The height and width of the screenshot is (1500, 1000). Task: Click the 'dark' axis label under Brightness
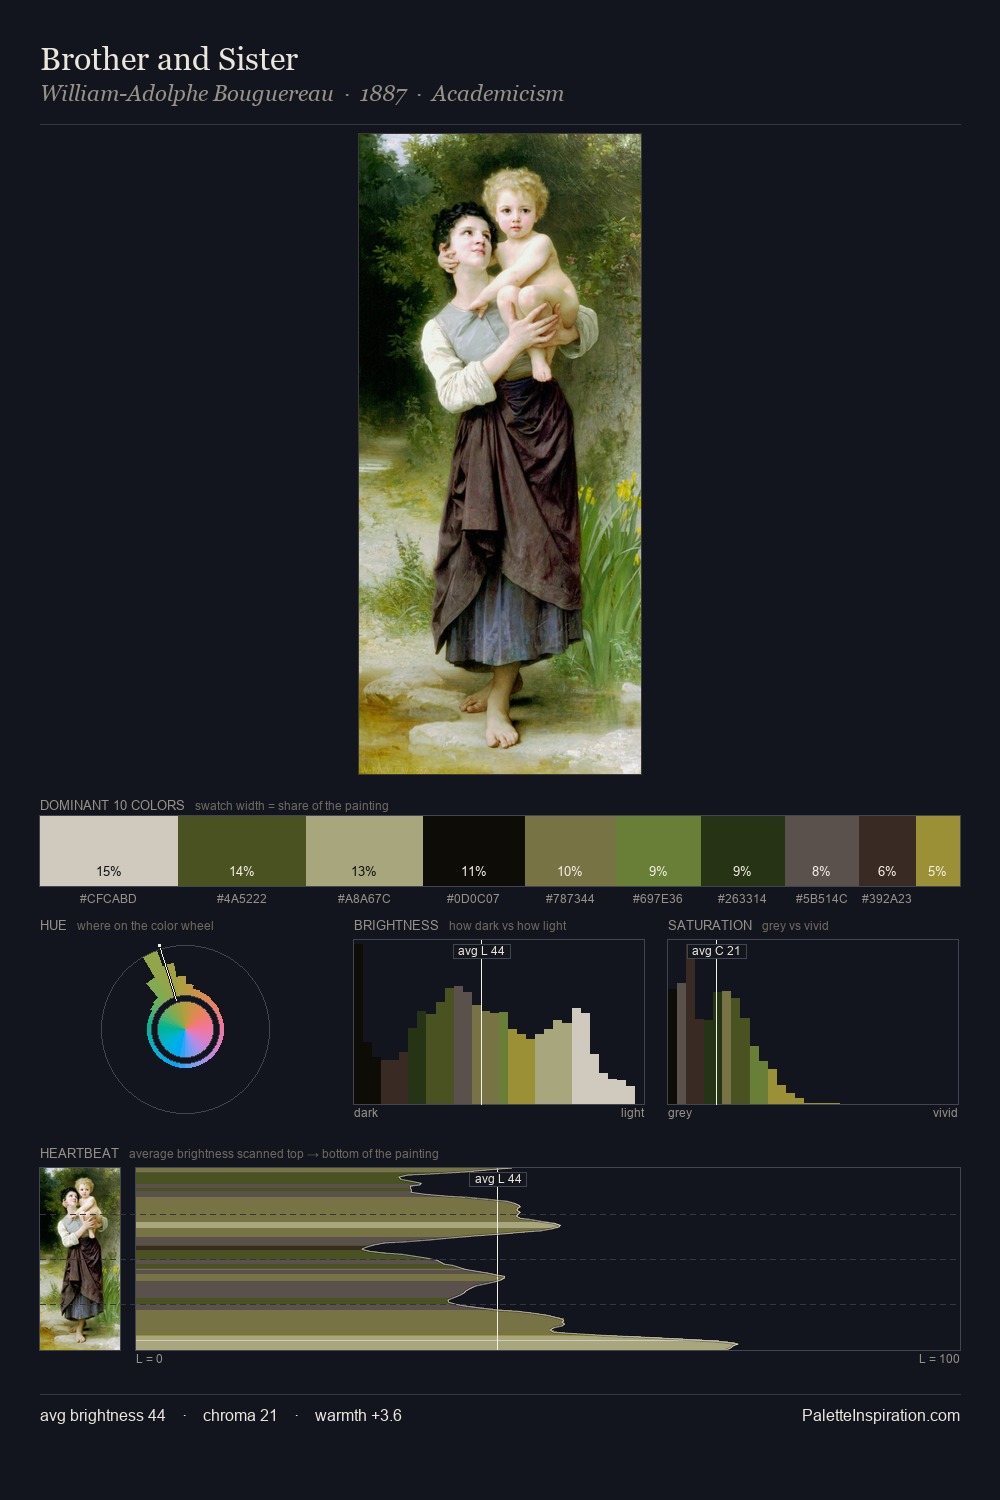click(366, 1113)
